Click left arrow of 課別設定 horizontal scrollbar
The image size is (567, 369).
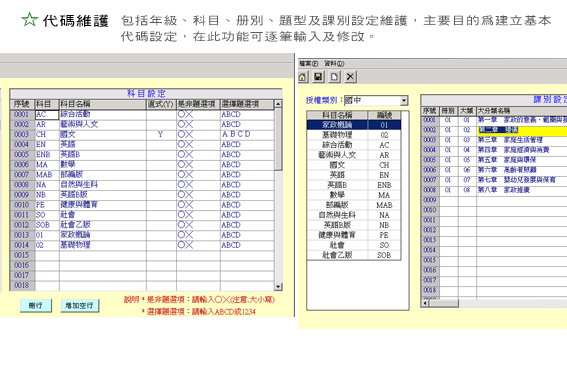click(x=425, y=303)
